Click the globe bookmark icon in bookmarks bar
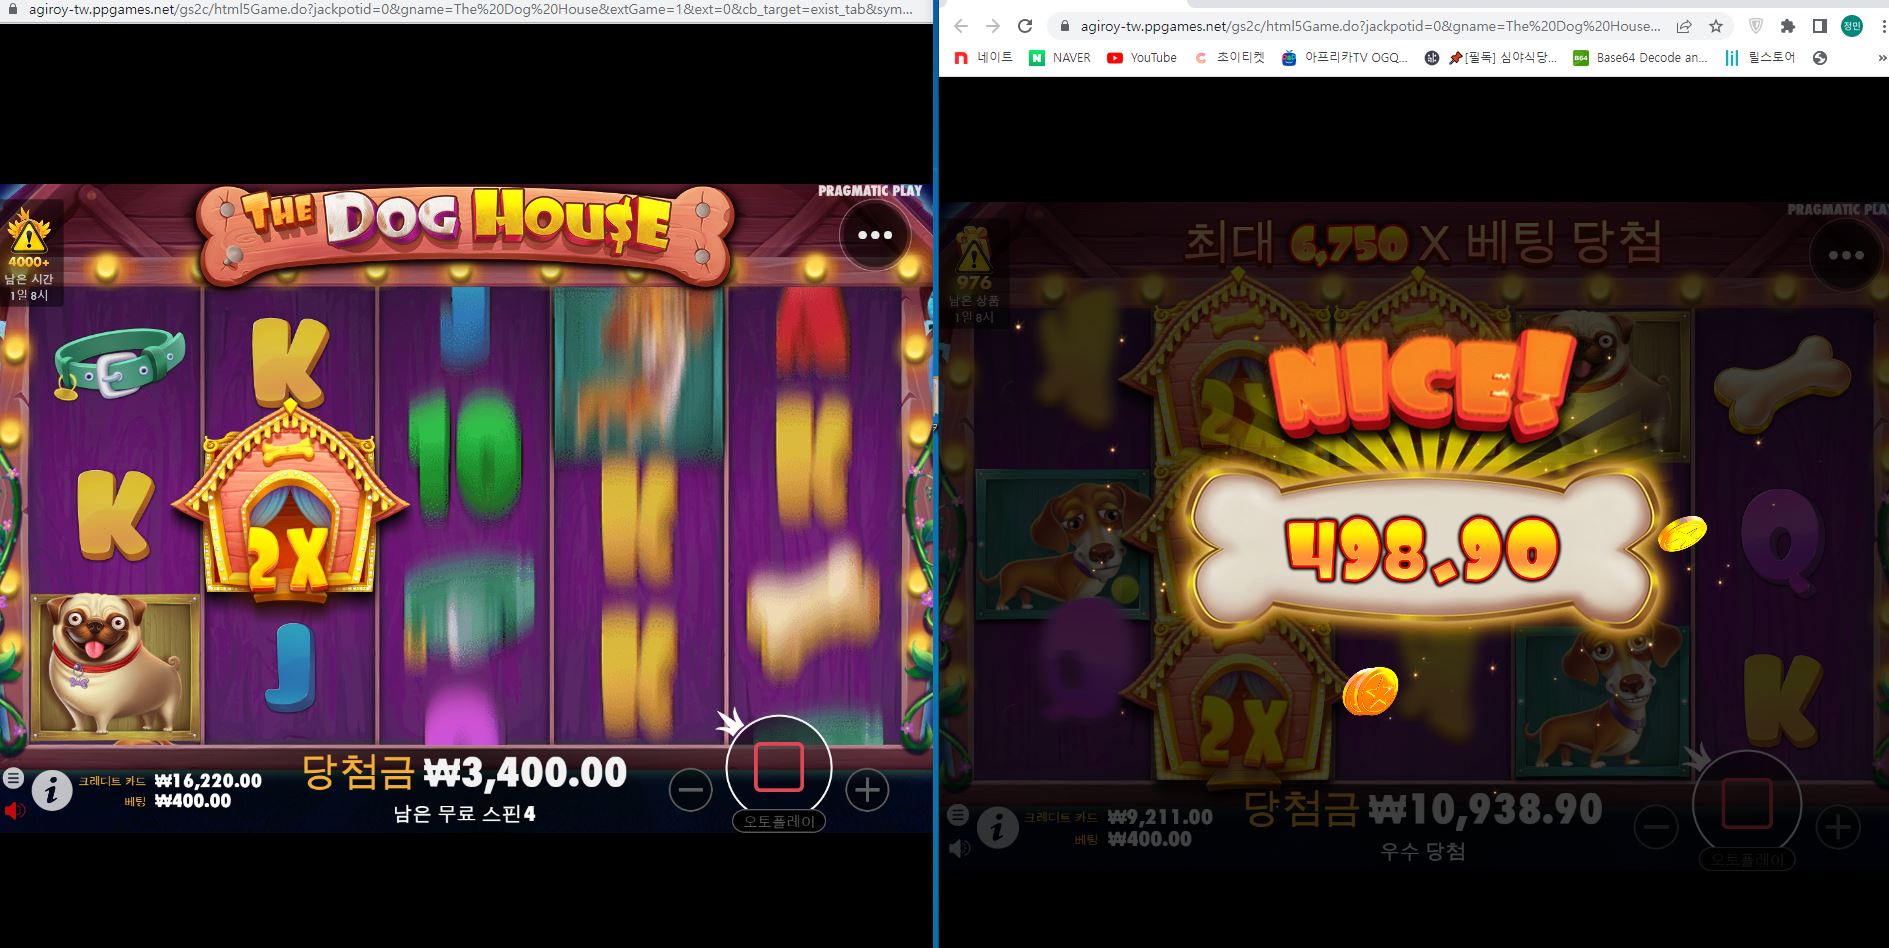This screenshot has width=1889, height=948. point(1820,58)
